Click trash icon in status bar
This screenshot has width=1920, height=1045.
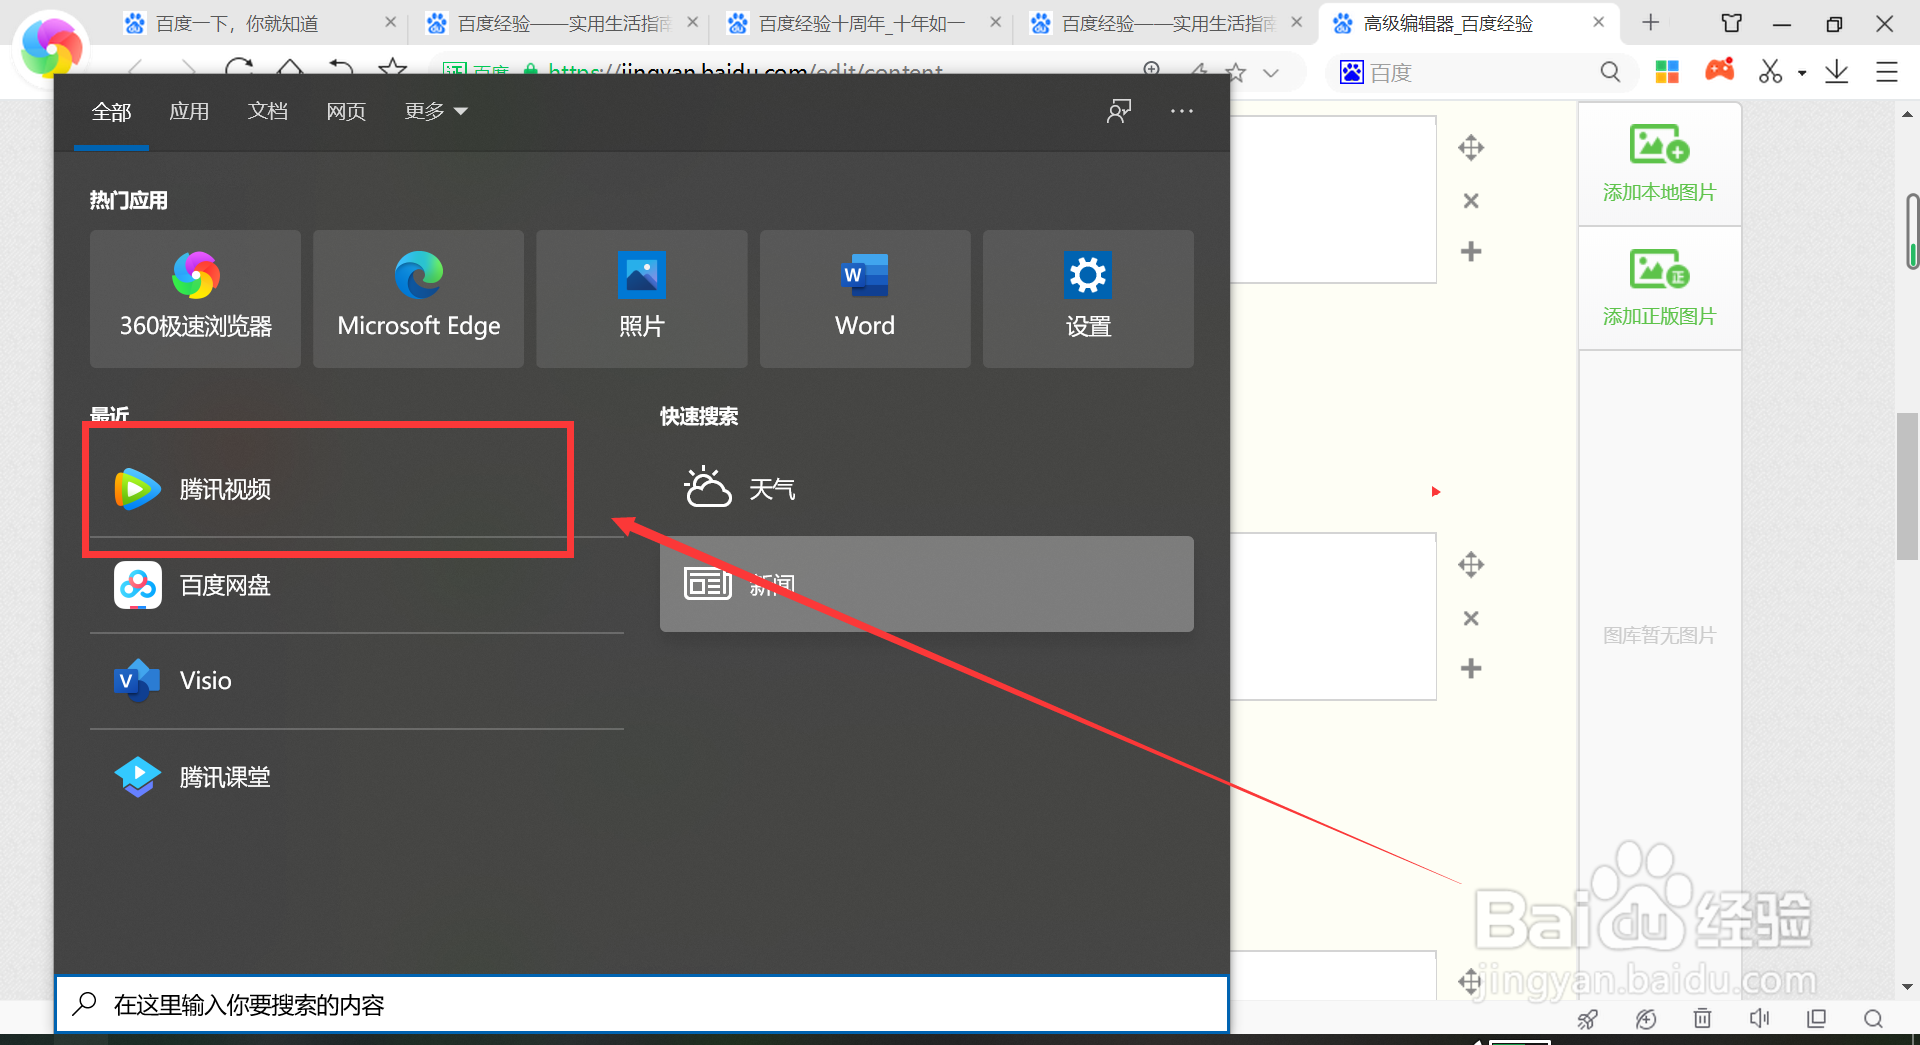coord(1702,1019)
